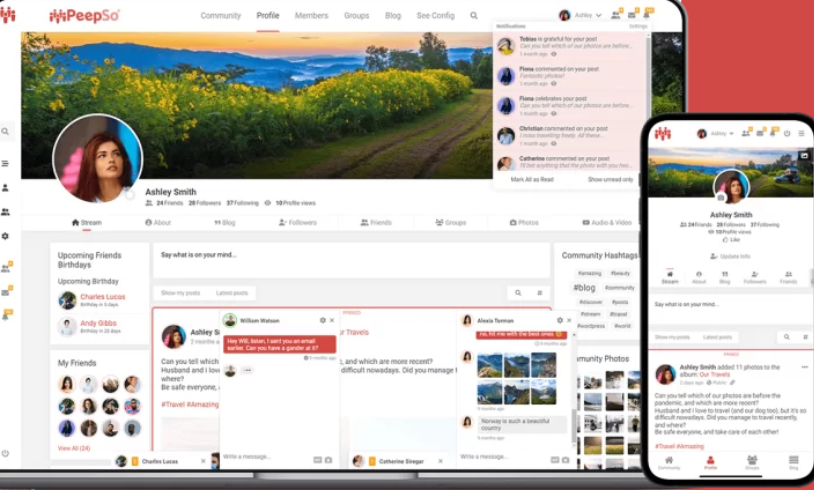Click the stream search magnifier icon
The image size is (814, 490).
(518, 293)
